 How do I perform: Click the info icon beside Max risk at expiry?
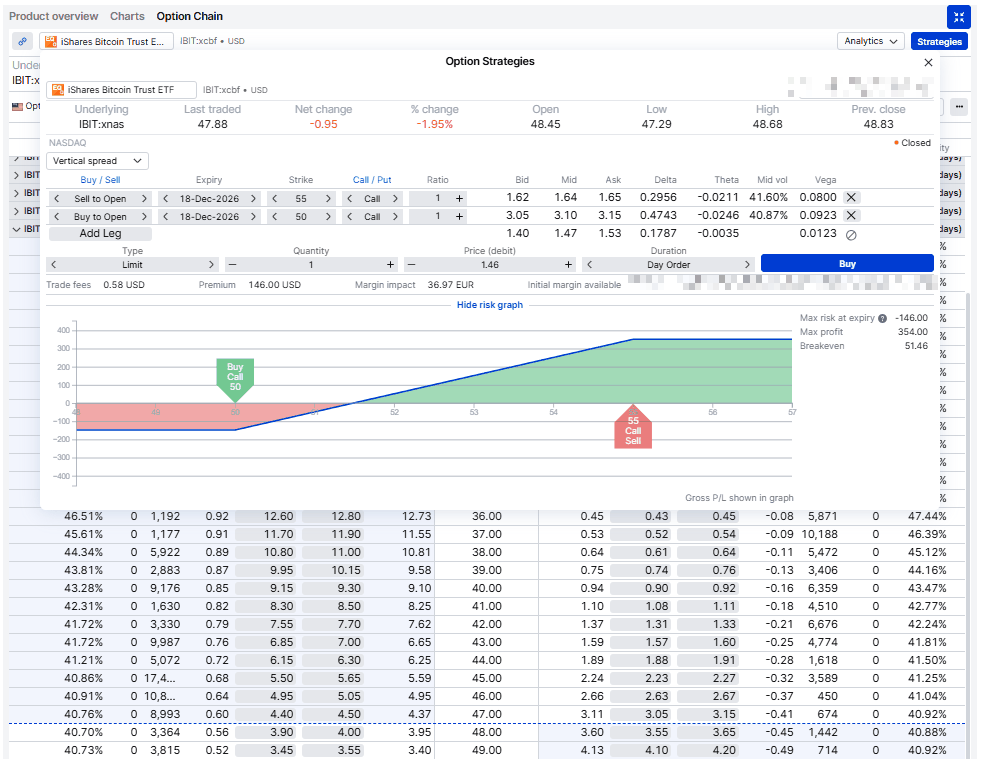pos(882,318)
